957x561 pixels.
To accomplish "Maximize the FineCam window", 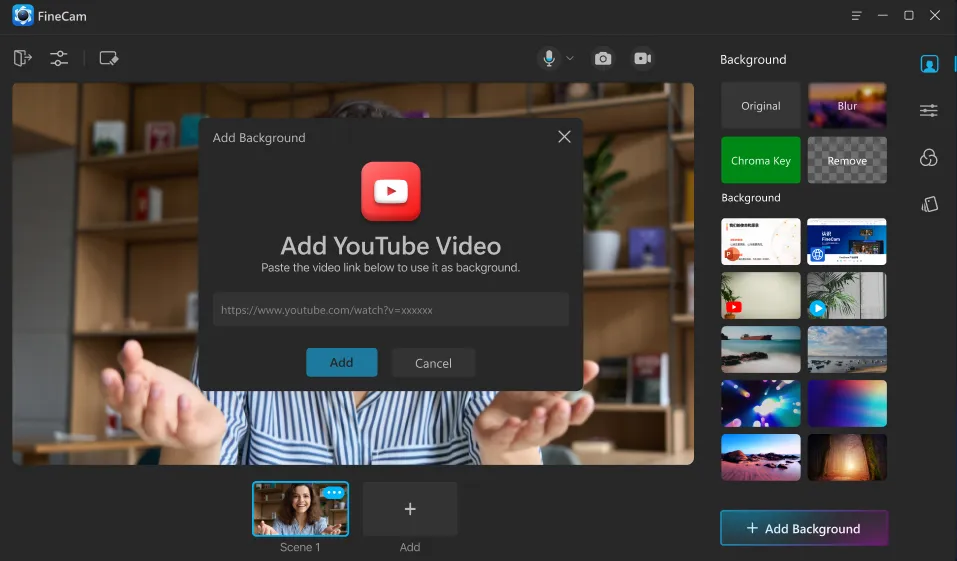I will pyautogui.click(x=909, y=15).
